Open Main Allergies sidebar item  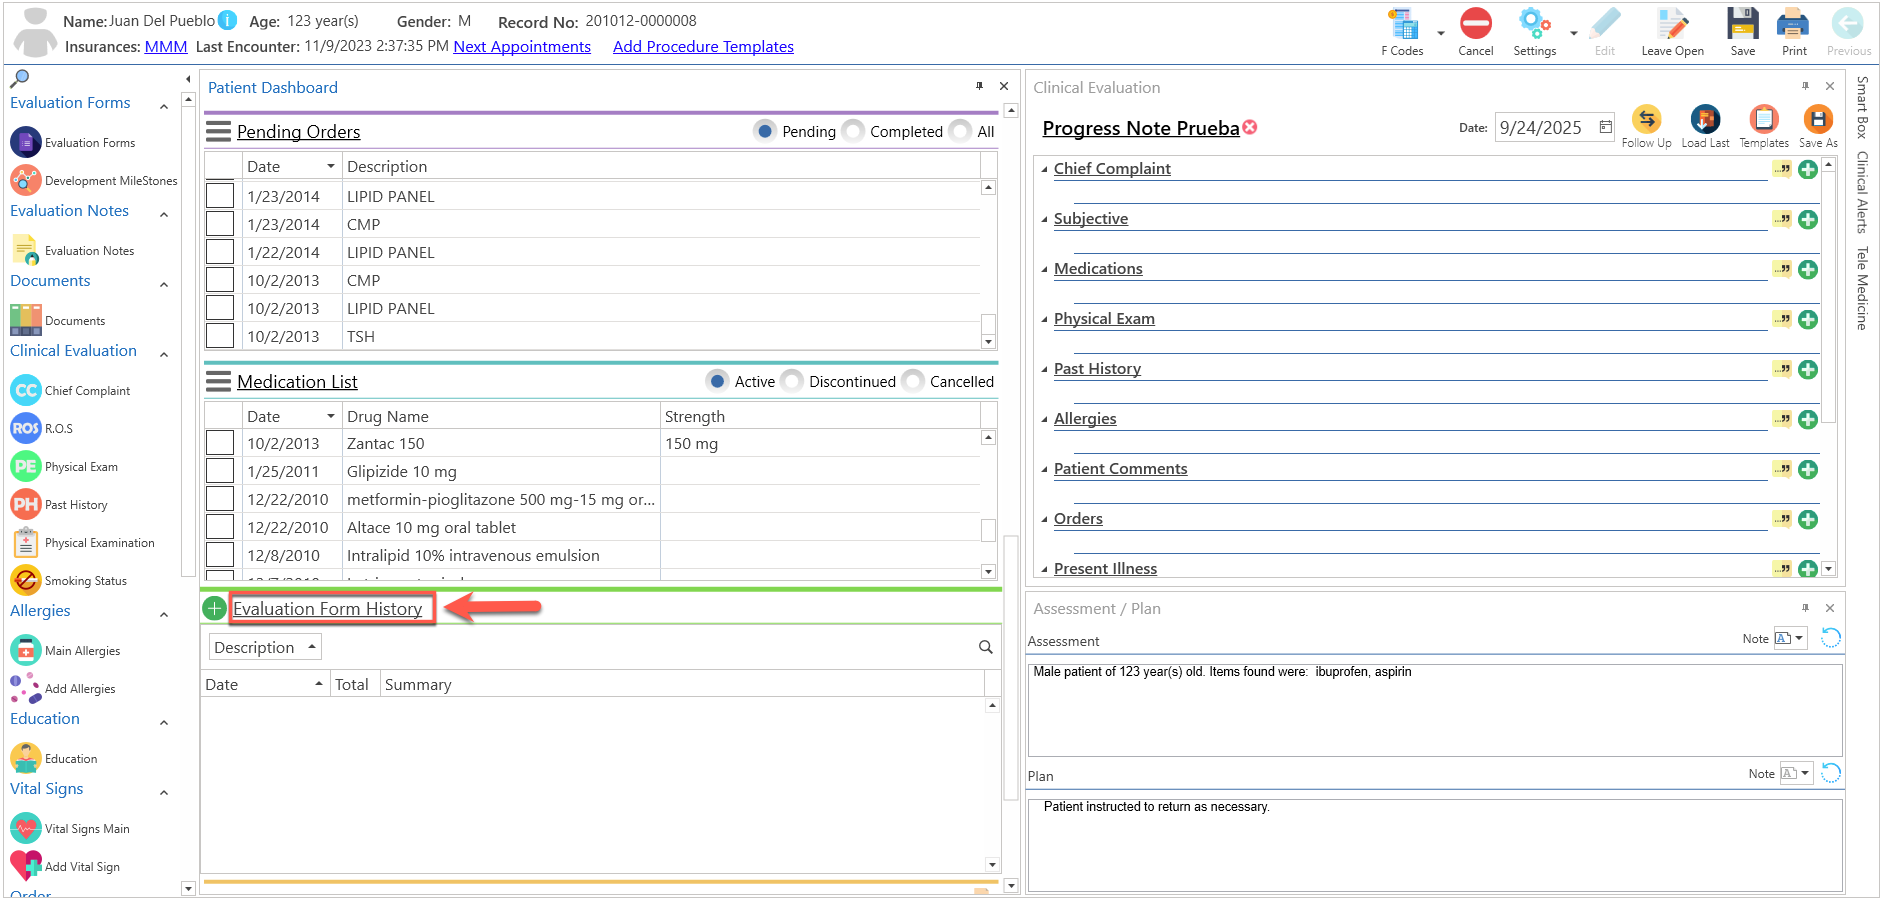(65, 651)
